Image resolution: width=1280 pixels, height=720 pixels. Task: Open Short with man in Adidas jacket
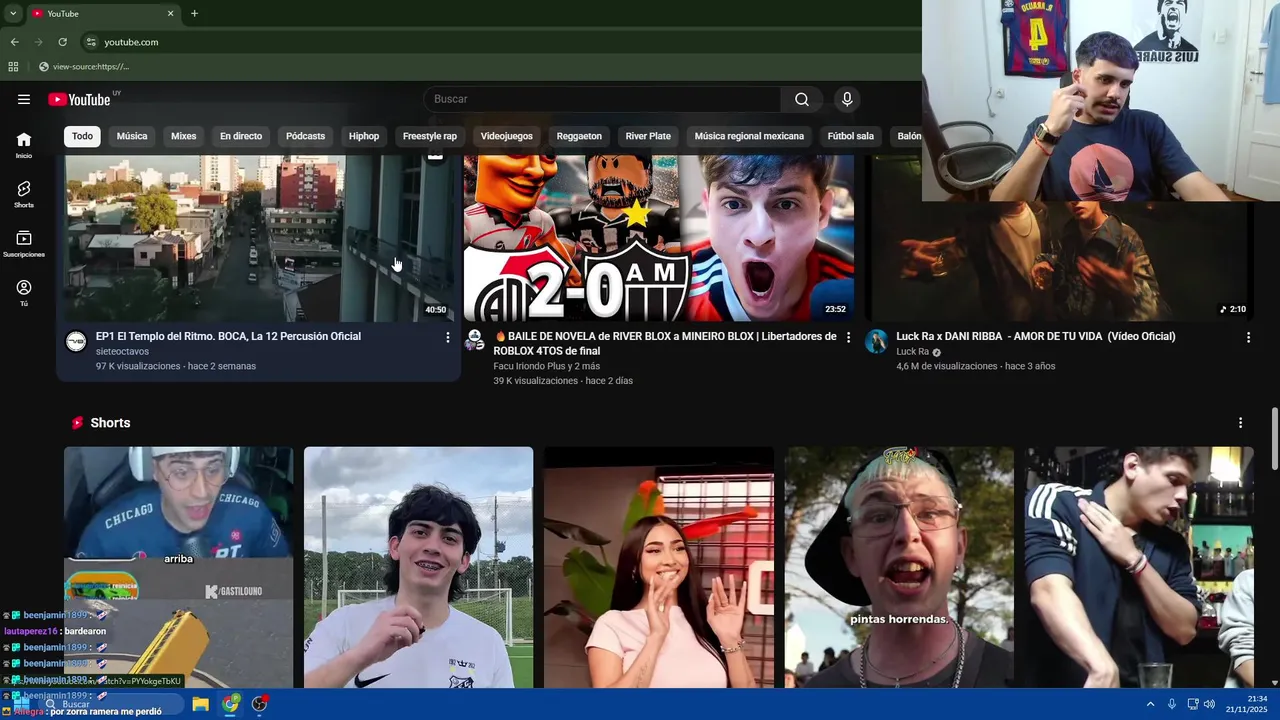click(x=1139, y=567)
